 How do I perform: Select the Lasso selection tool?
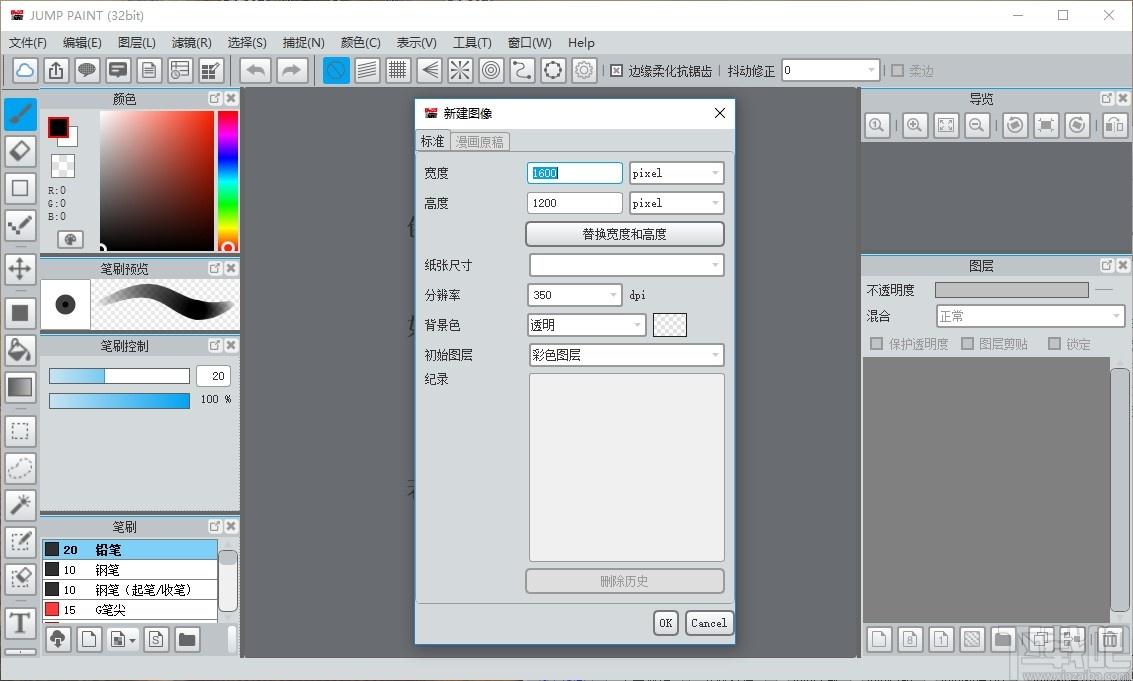click(20, 468)
